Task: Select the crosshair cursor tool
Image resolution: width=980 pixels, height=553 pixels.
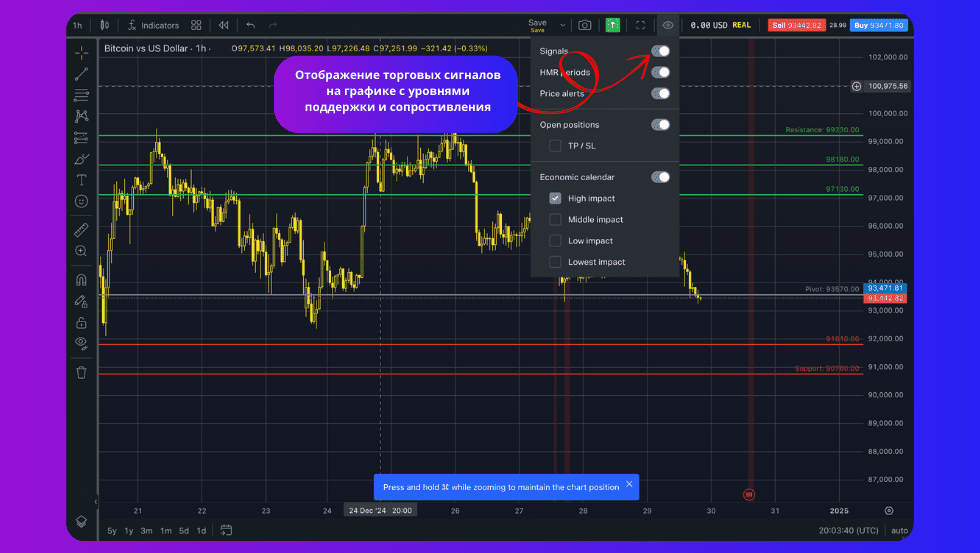Action: [x=81, y=53]
